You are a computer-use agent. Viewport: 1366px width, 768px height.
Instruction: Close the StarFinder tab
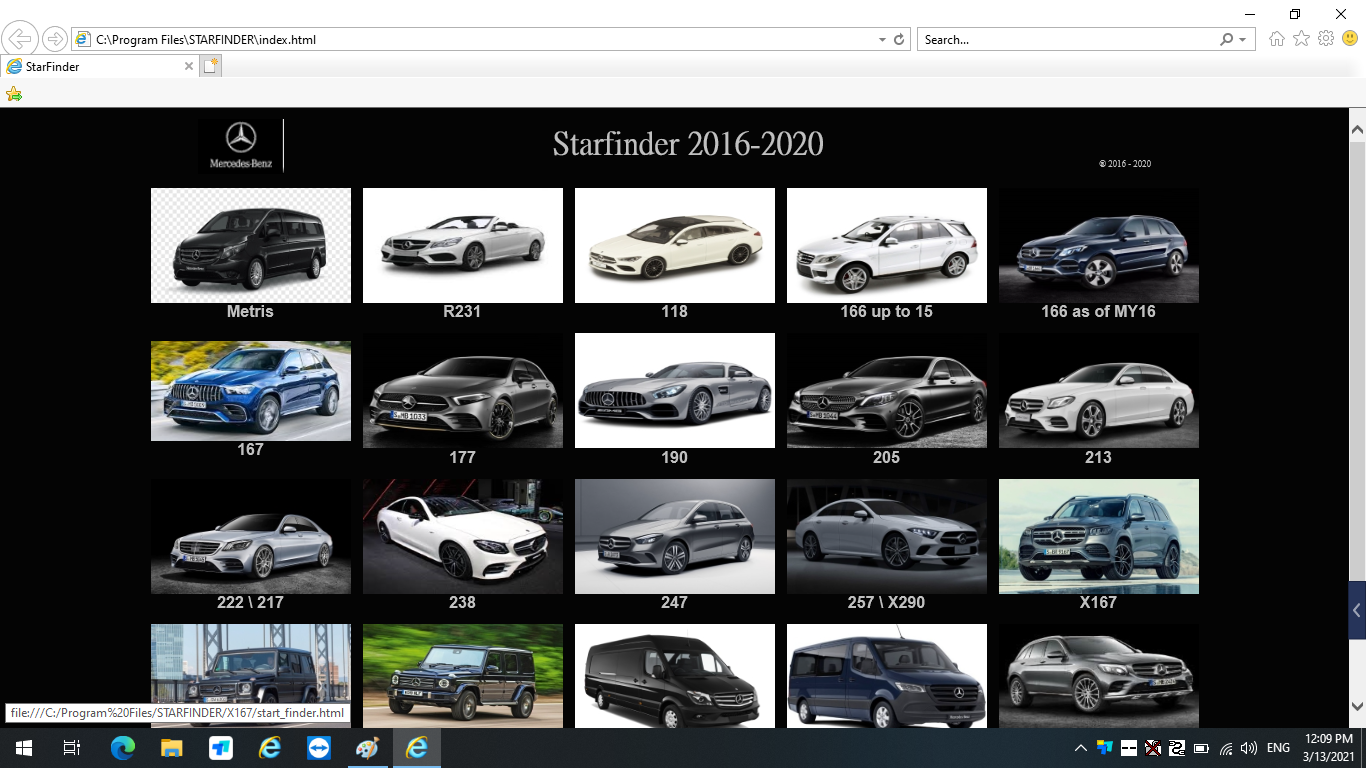coord(189,67)
